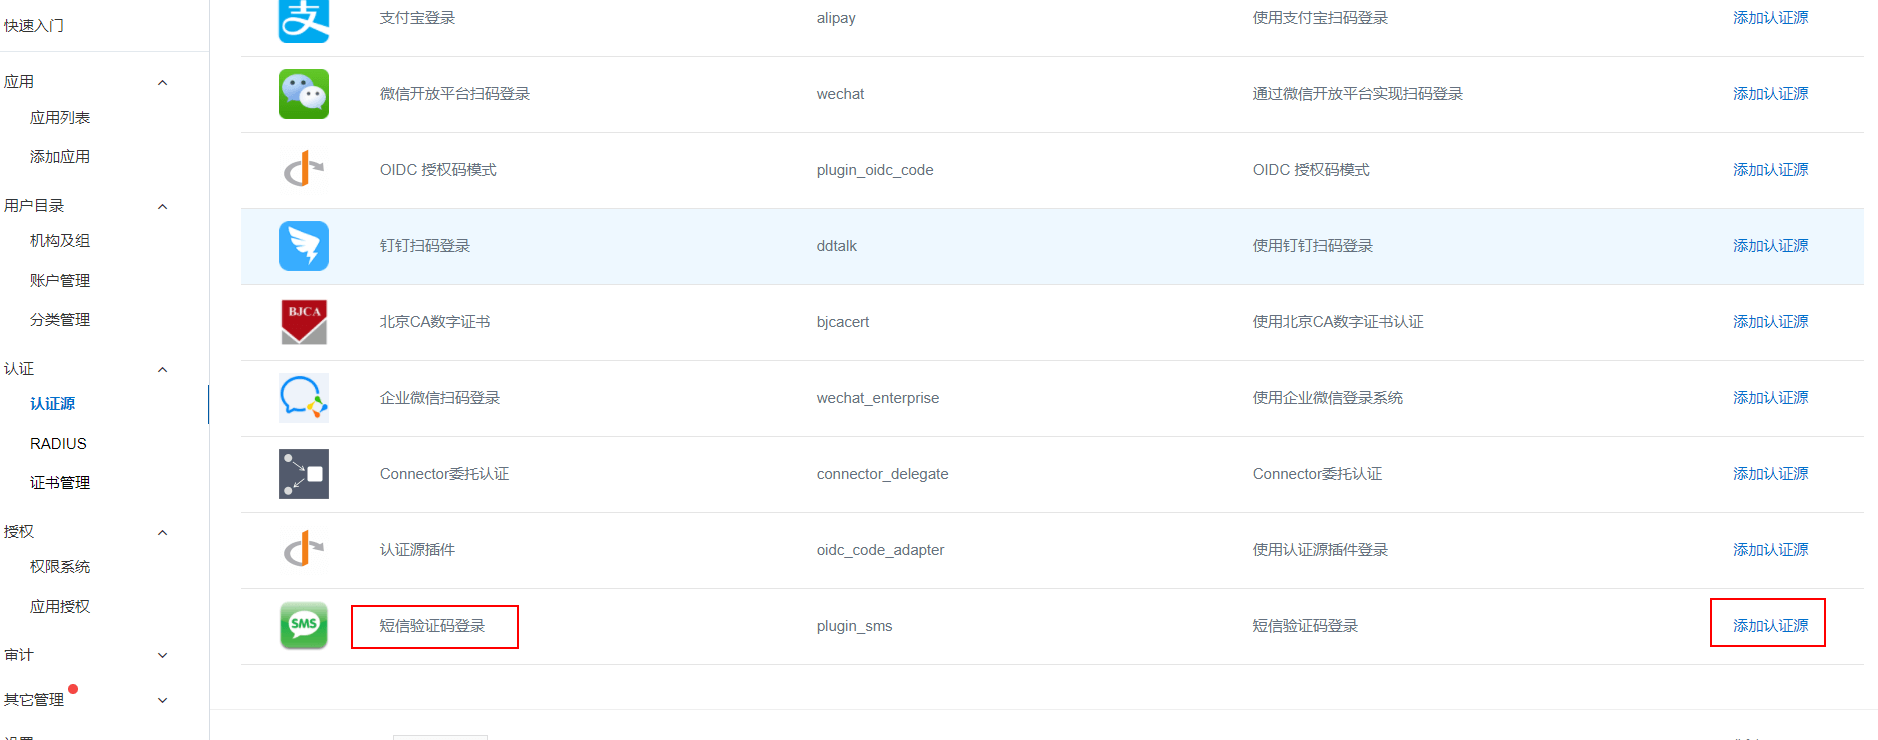
Task: Select the 短信验证码登录 name text
Action: 432,626
